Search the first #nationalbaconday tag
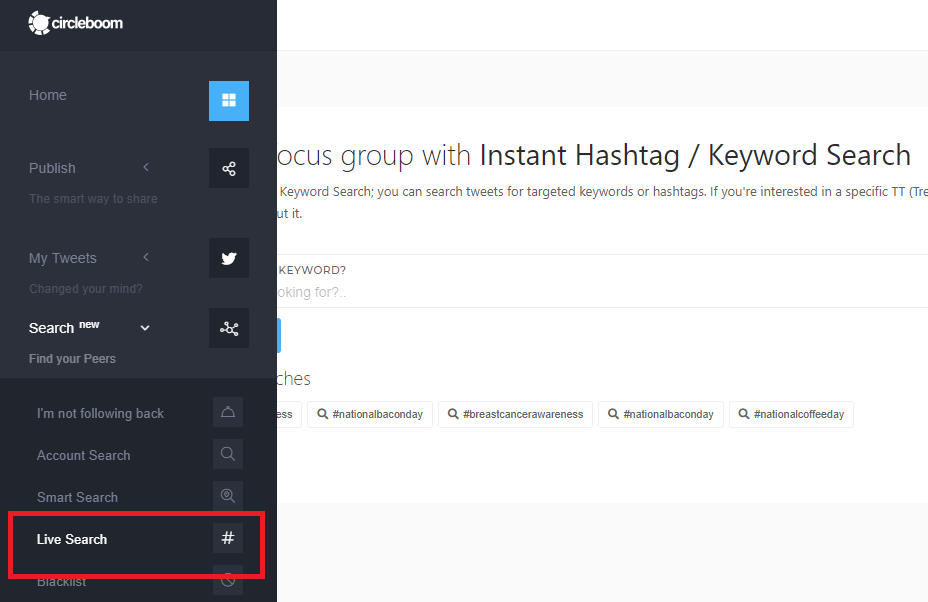The width and height of the screenshot is (928, 602). tap(370, 414)
